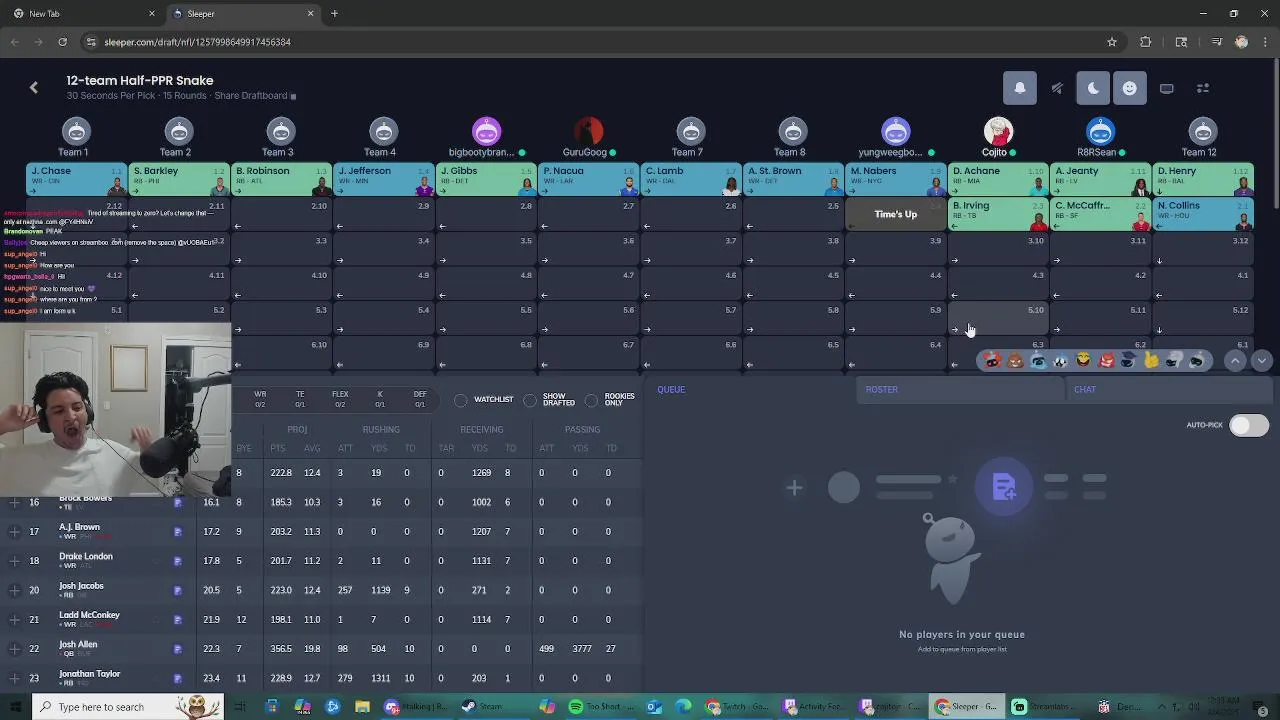The height and width of the screenshot is (720, 1280).
Task: Send the poop emoji reaction
Action: pyautogui.click(x=1015, y=361)
